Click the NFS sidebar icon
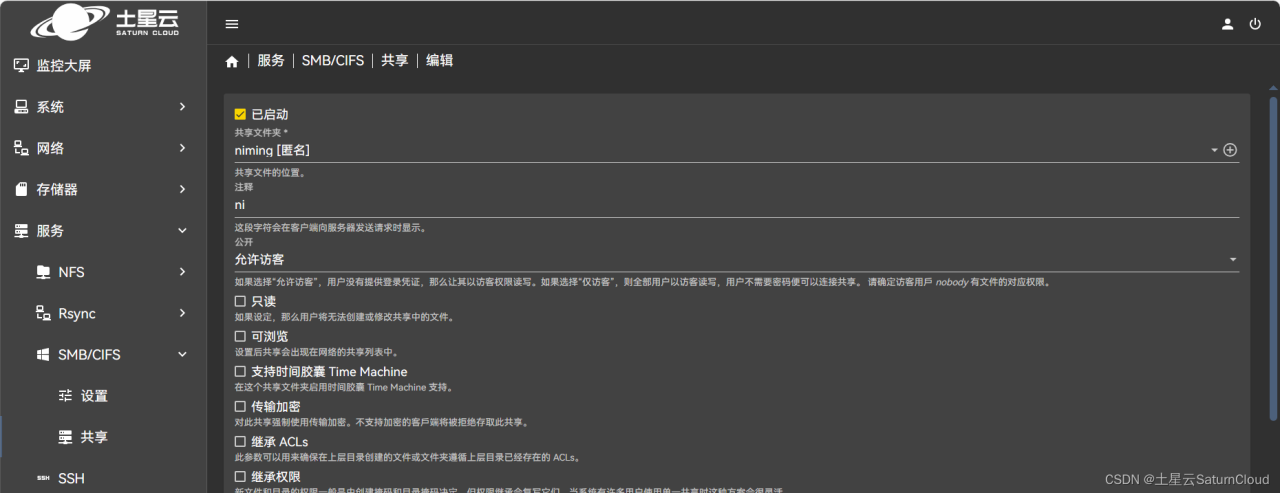 point(43,272)
